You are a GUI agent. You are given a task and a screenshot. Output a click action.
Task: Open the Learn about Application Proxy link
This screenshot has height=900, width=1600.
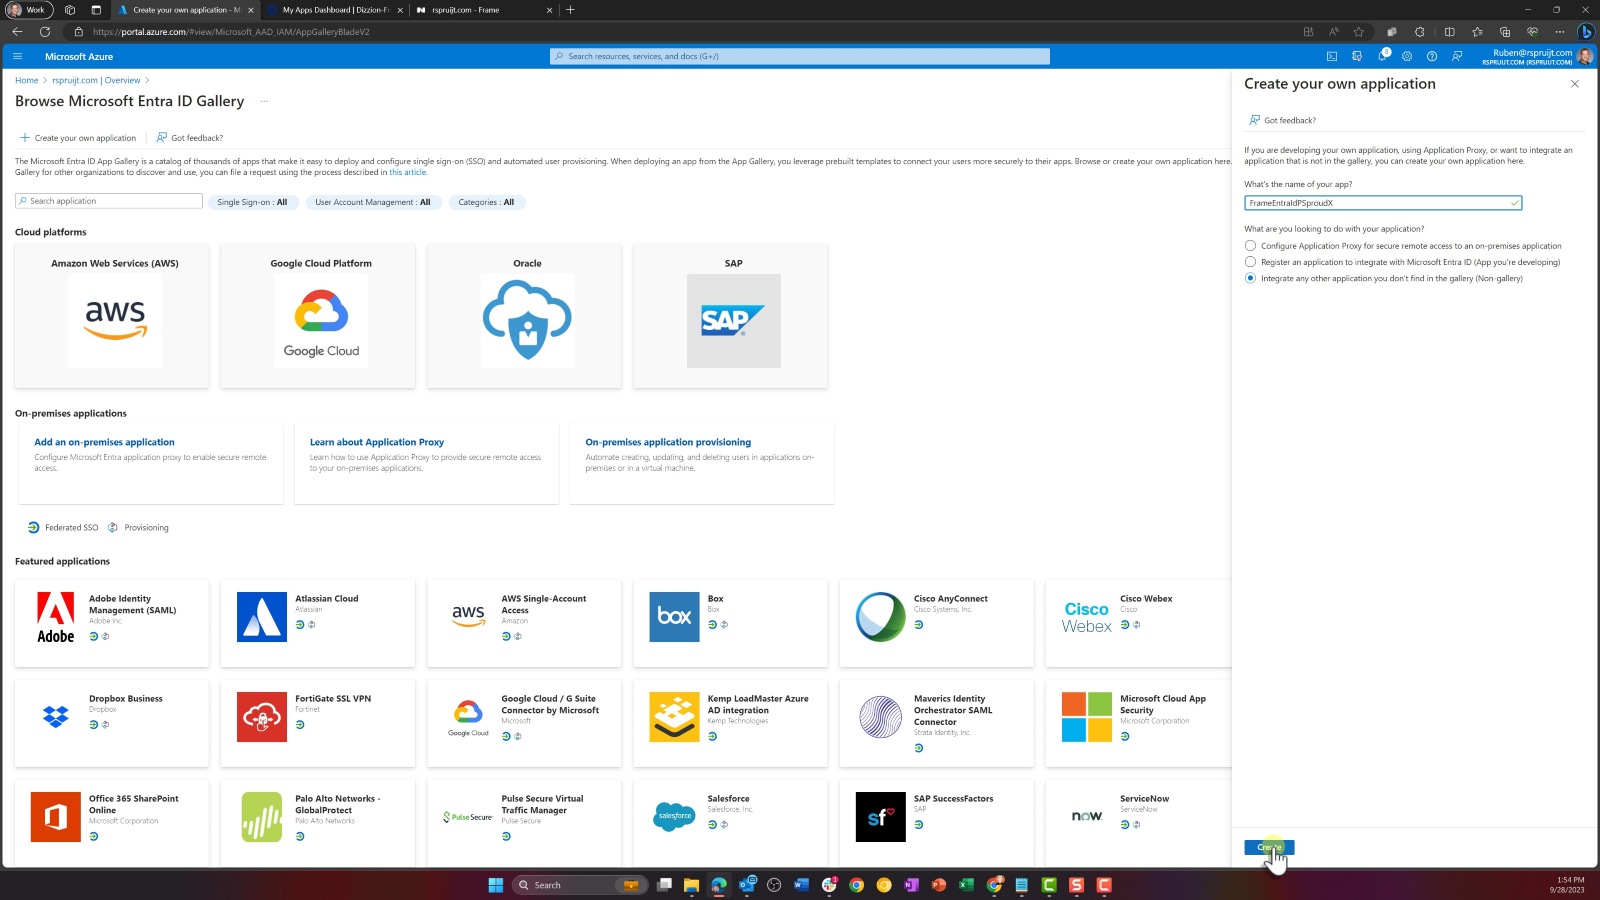pyautogui.click(x=376, y=442)
